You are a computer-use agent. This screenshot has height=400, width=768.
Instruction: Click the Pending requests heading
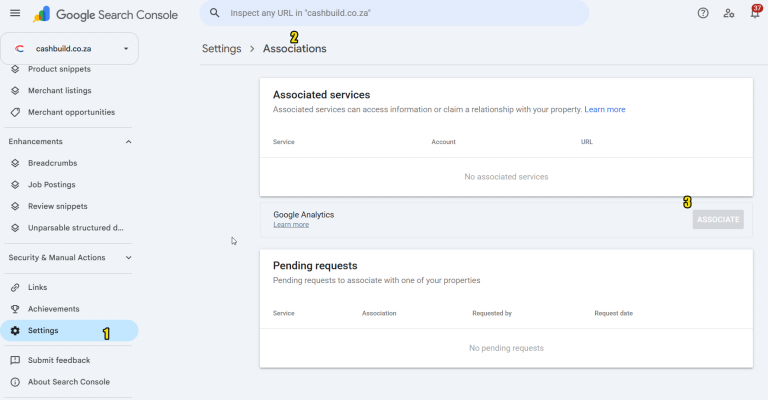[315, 265]
